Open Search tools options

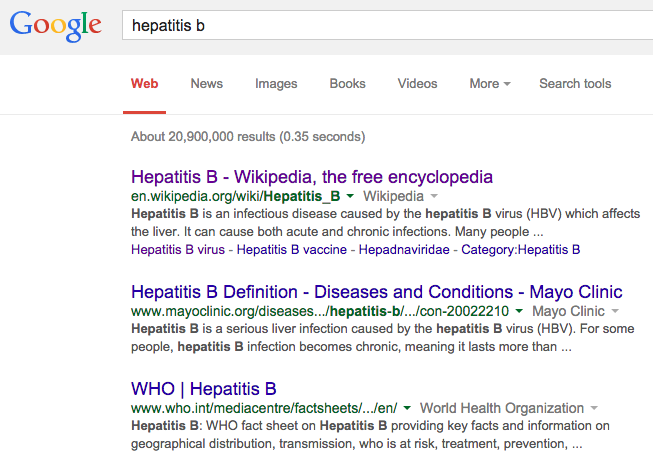[x=575, y=84]
